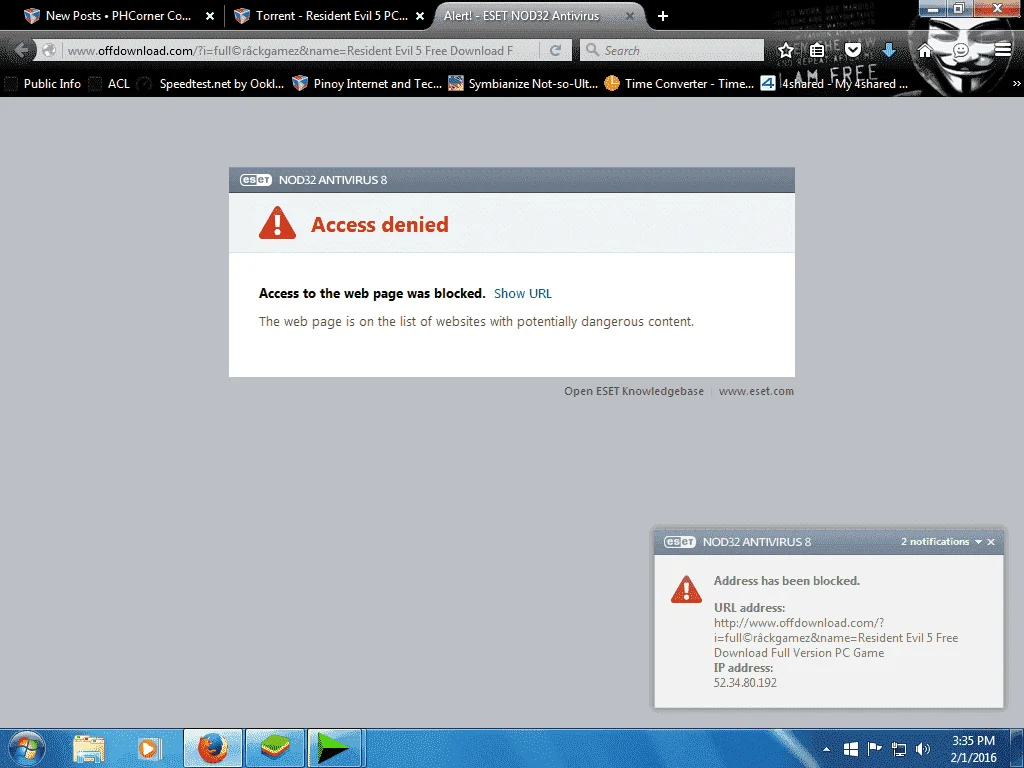
Task: Open the green arrow app on taskbar
Action: point(334,748)
